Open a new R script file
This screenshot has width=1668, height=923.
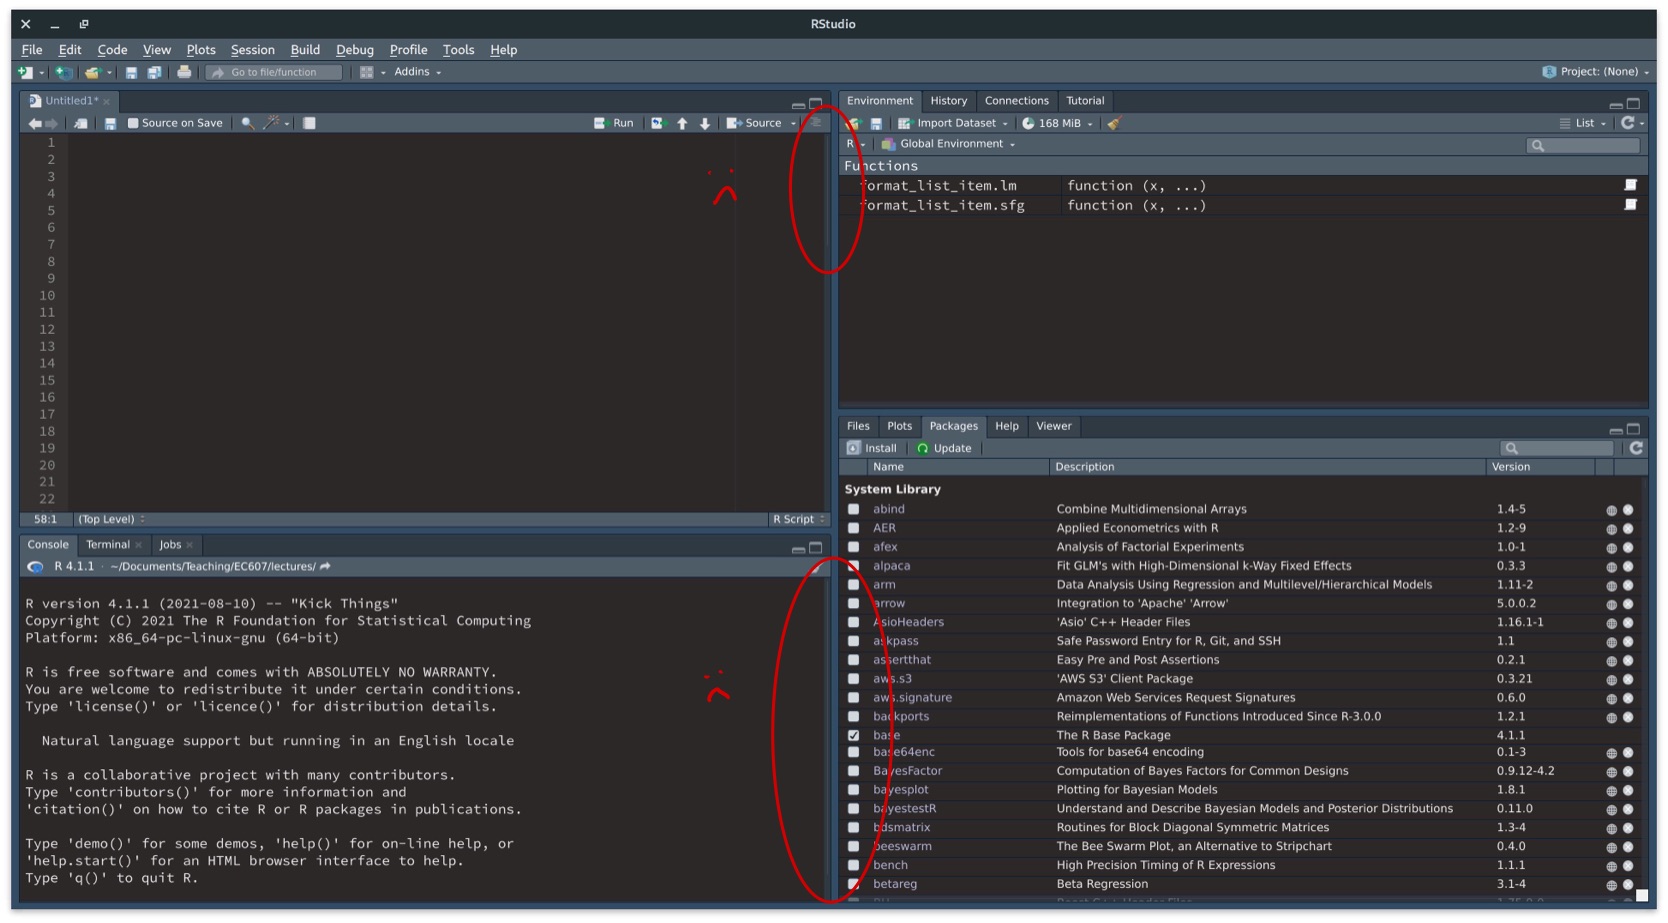(22, 72)
